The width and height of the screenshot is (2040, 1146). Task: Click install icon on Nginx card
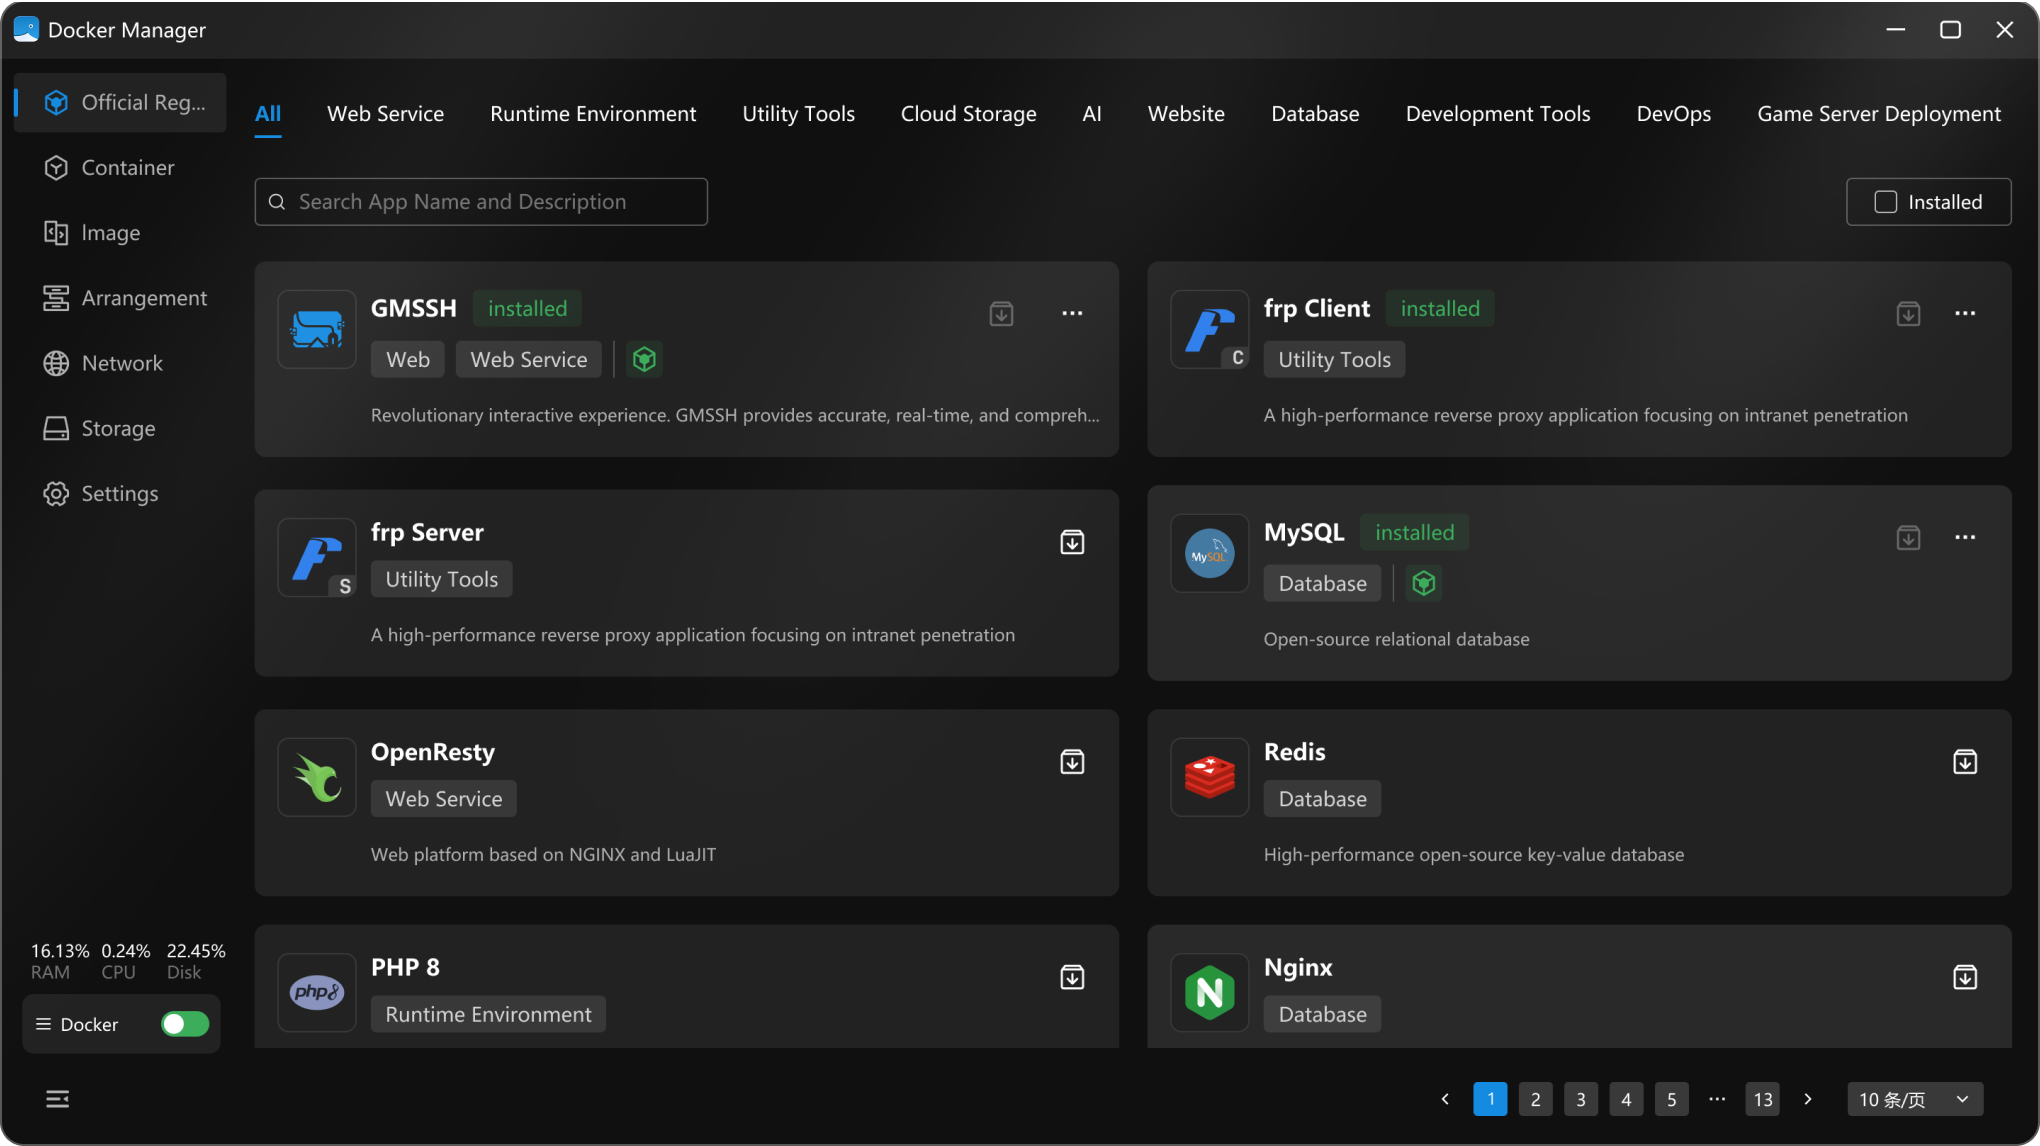point(1964,977)
